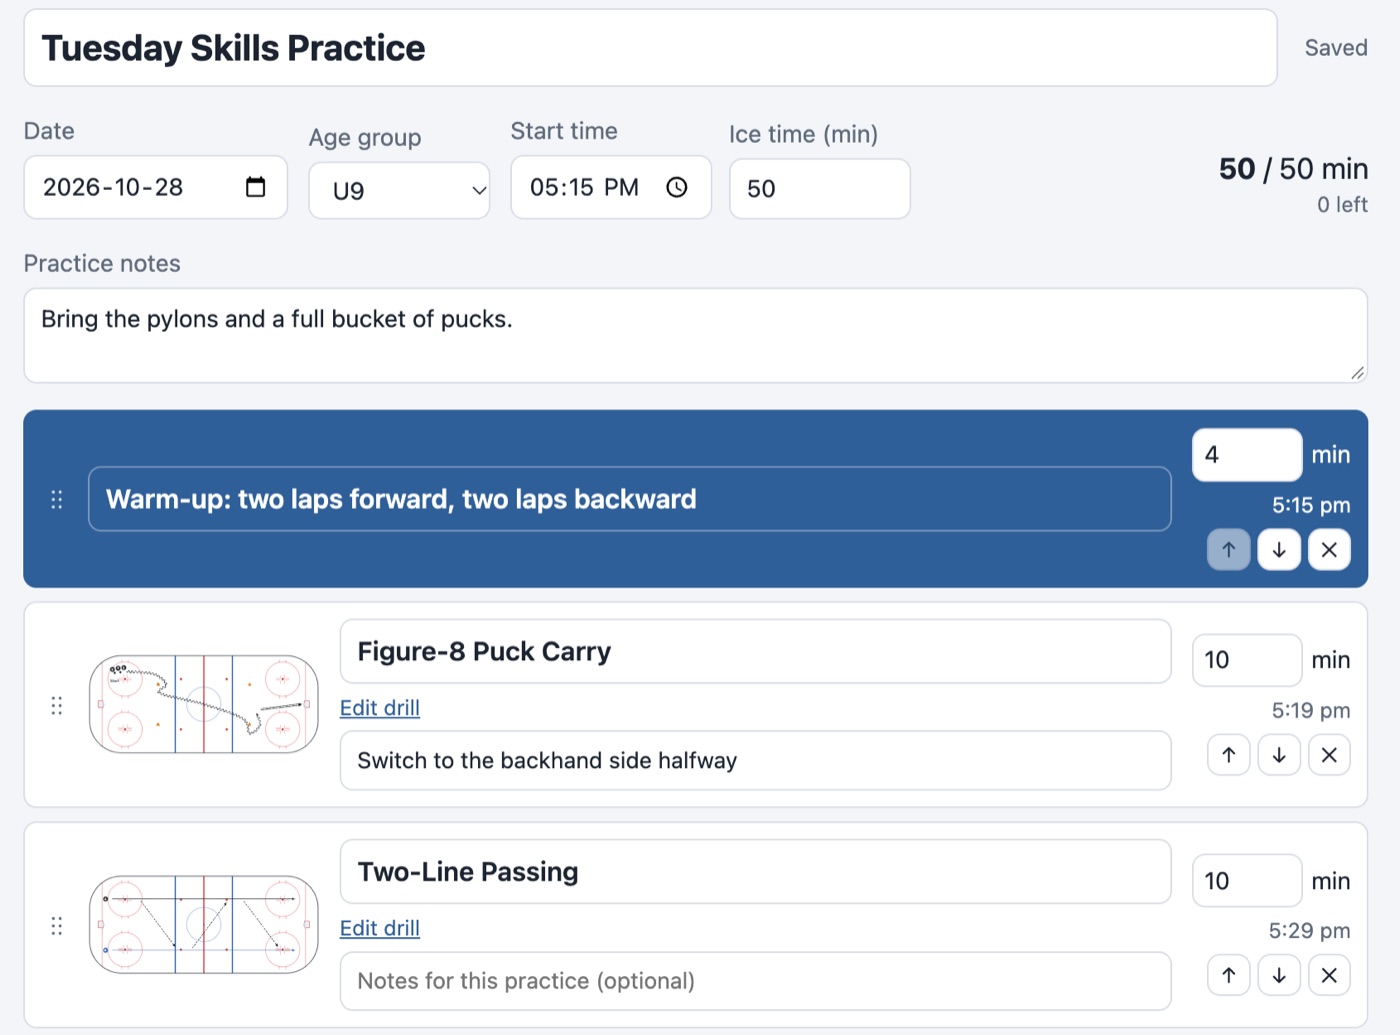Screen dimensions: 1400x1035
Task: Grab the Two-Line Passing drag handle
Action: pos(57,926)
